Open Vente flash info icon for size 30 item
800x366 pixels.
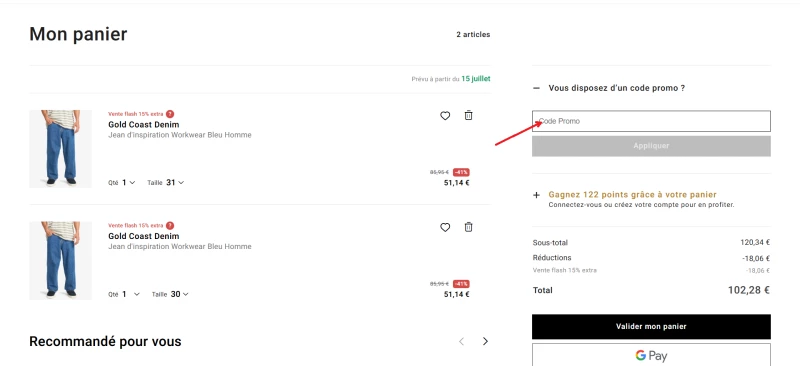click(170, 226)
